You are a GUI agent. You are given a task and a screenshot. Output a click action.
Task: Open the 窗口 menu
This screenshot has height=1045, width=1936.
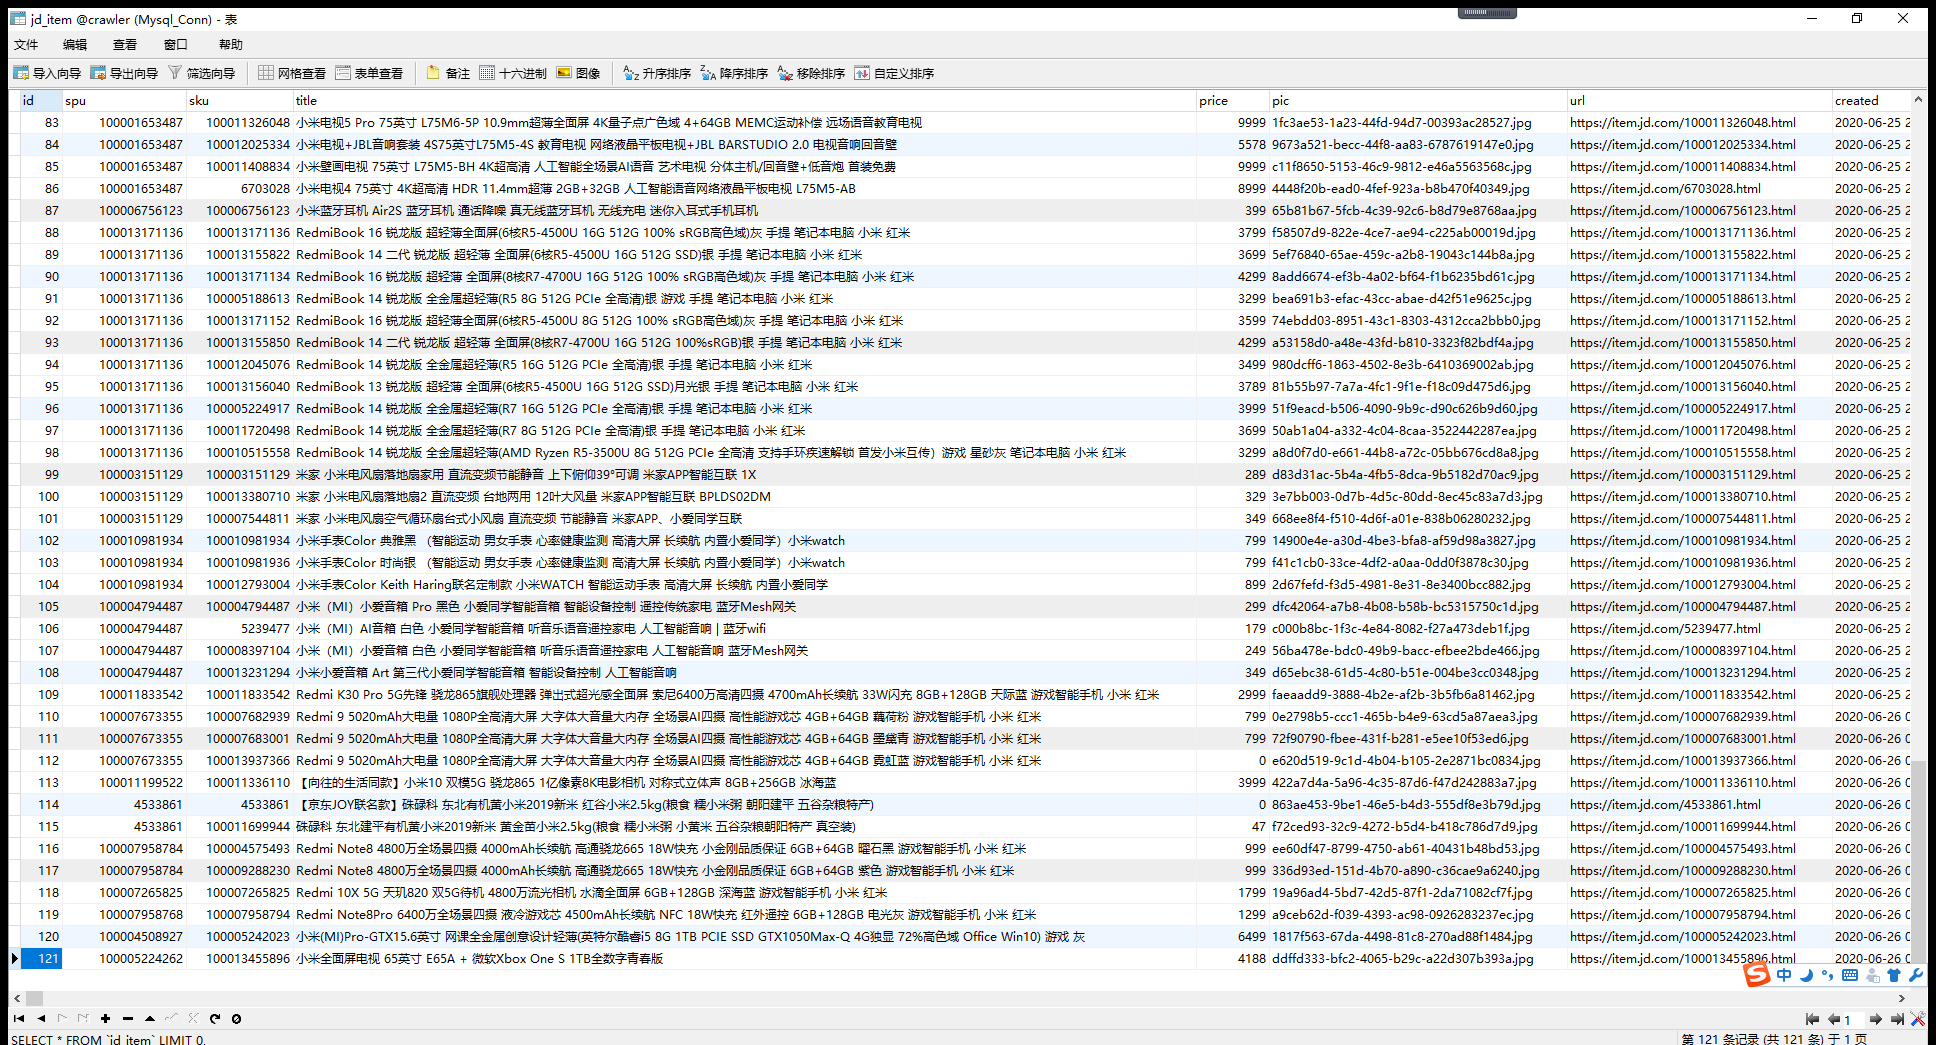point(176,44)
